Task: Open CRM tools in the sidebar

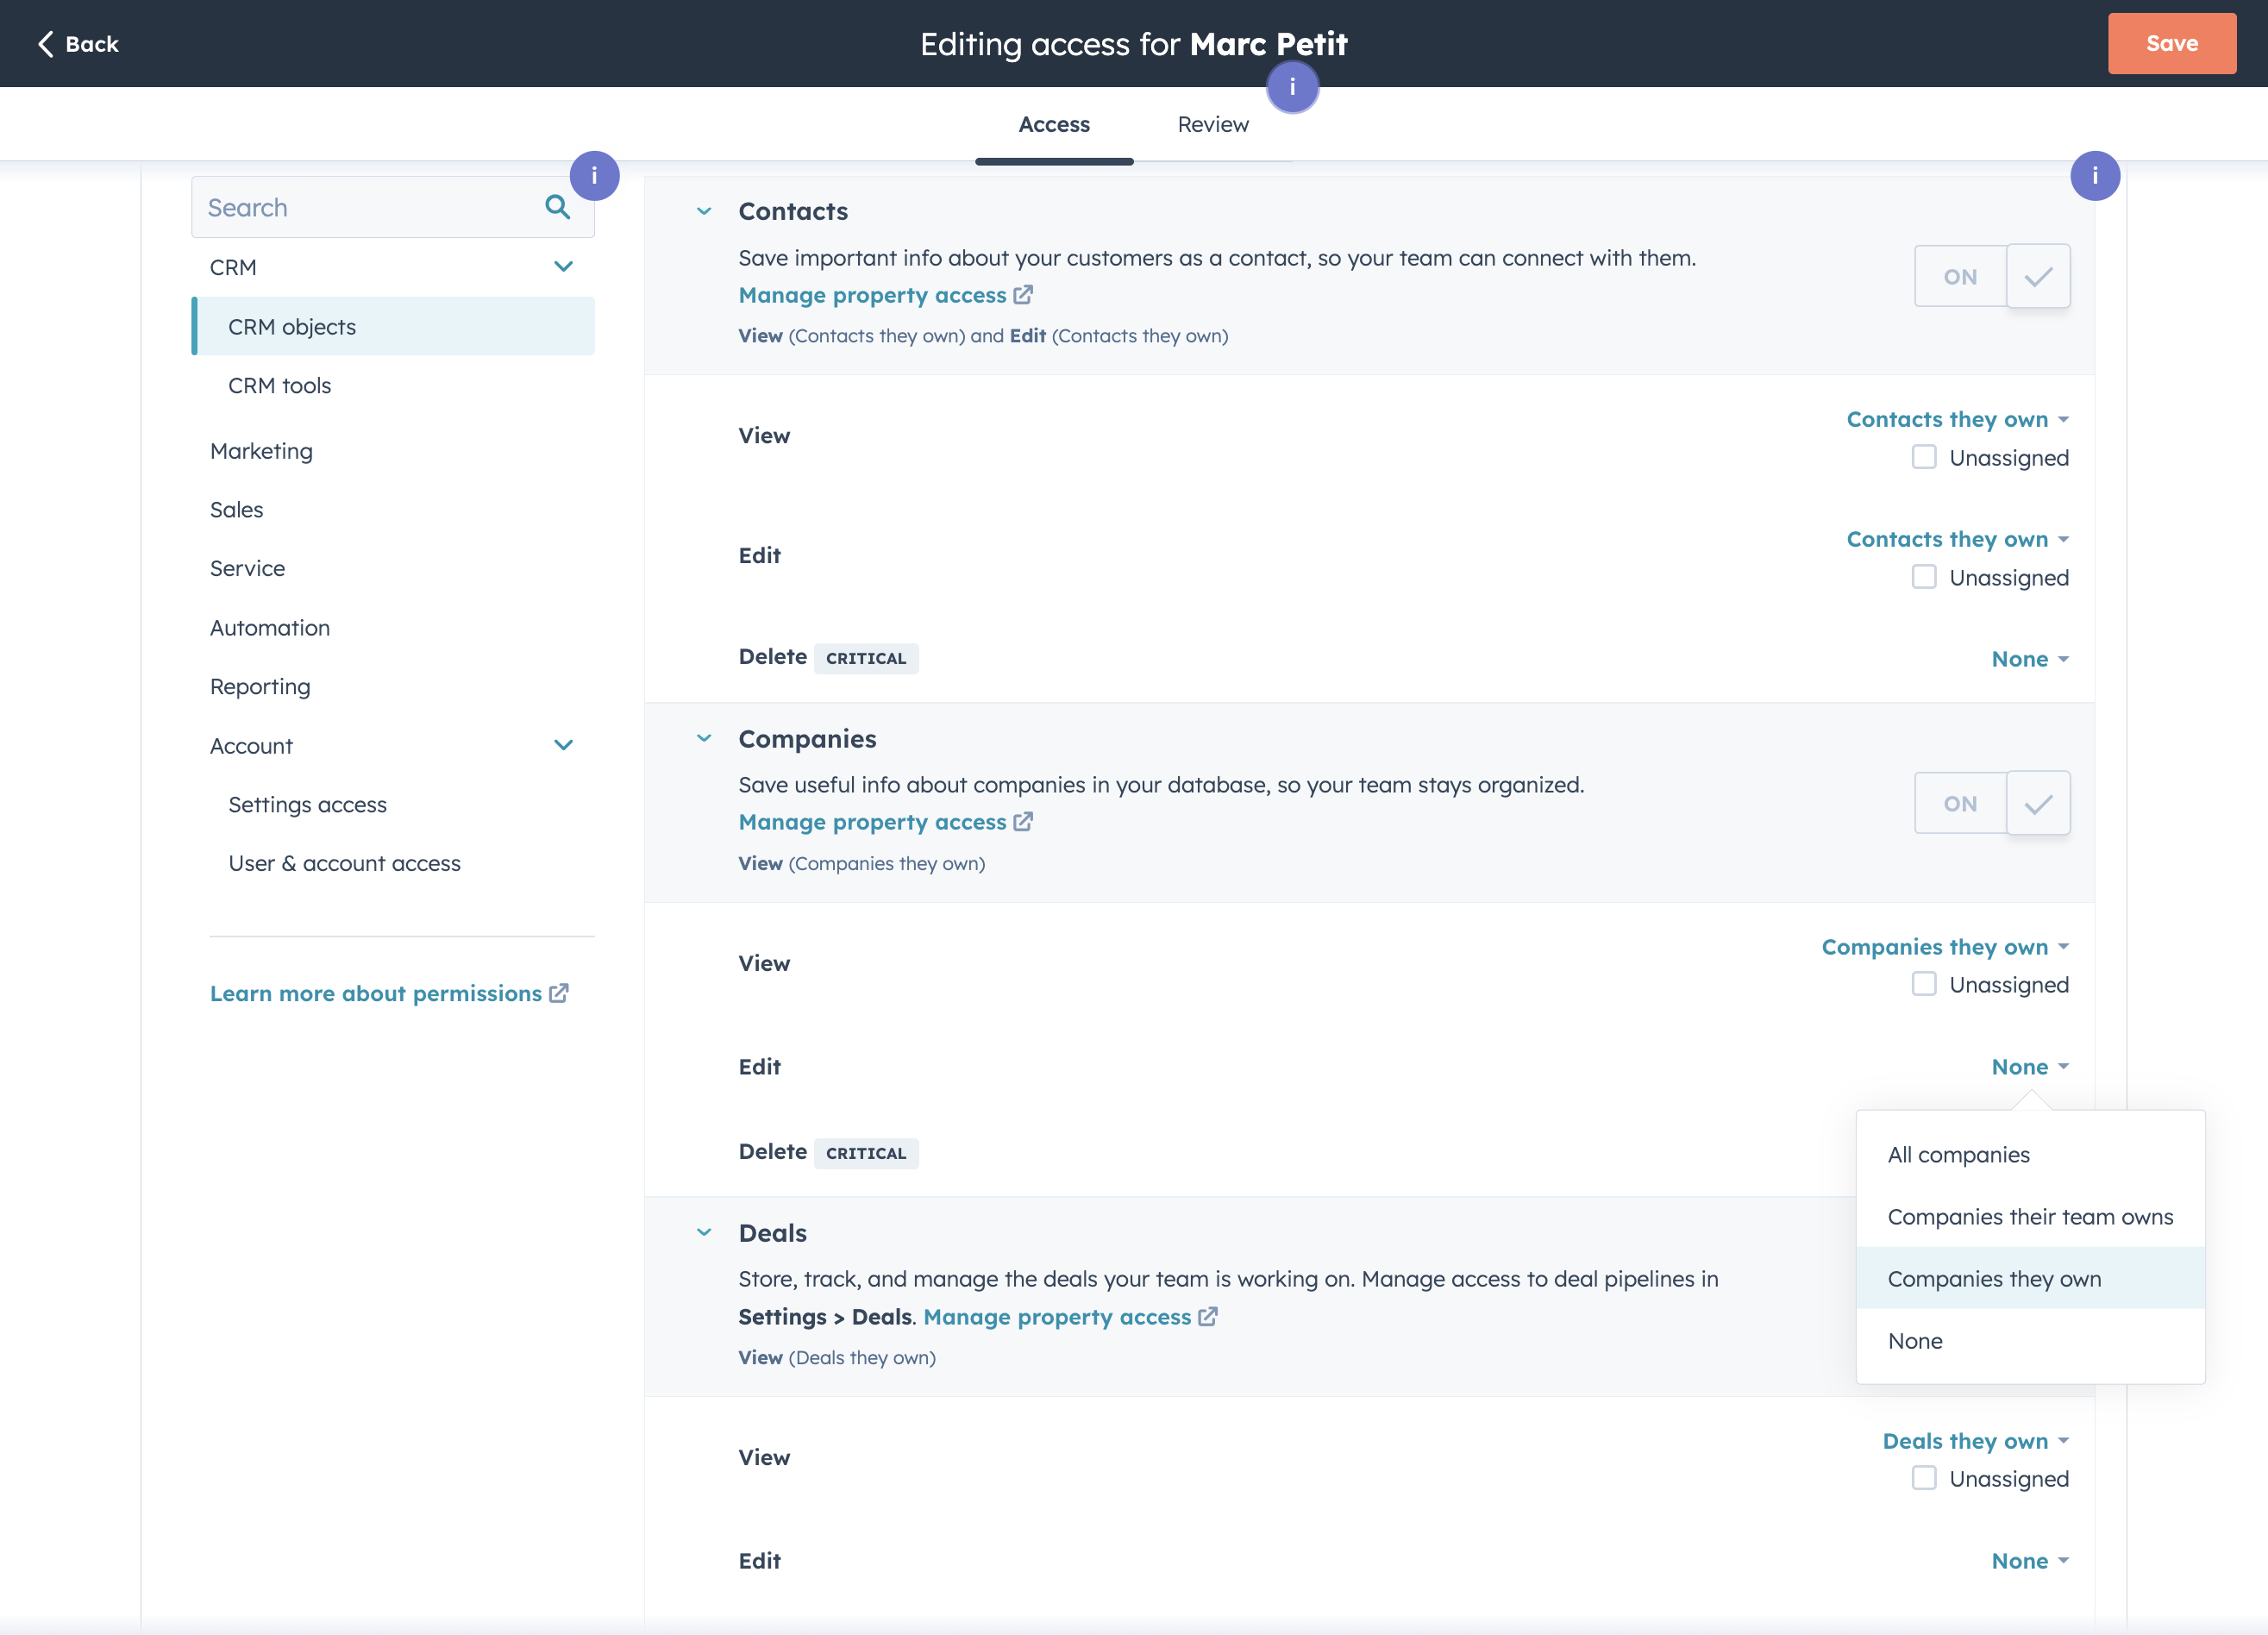Action: [279, 385]
